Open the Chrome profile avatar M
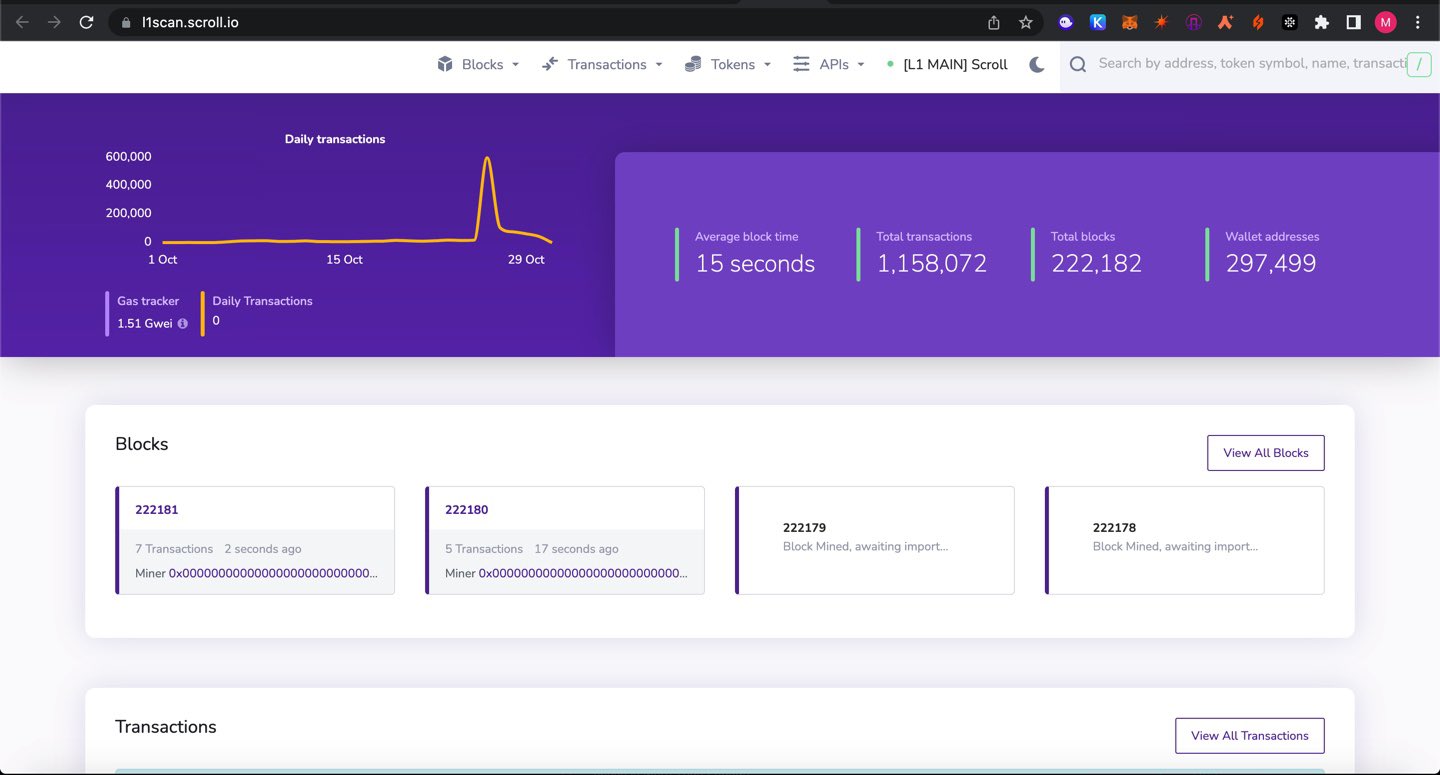The width and height of the screenshot is (1440, 775). (x=1385, y=22)
